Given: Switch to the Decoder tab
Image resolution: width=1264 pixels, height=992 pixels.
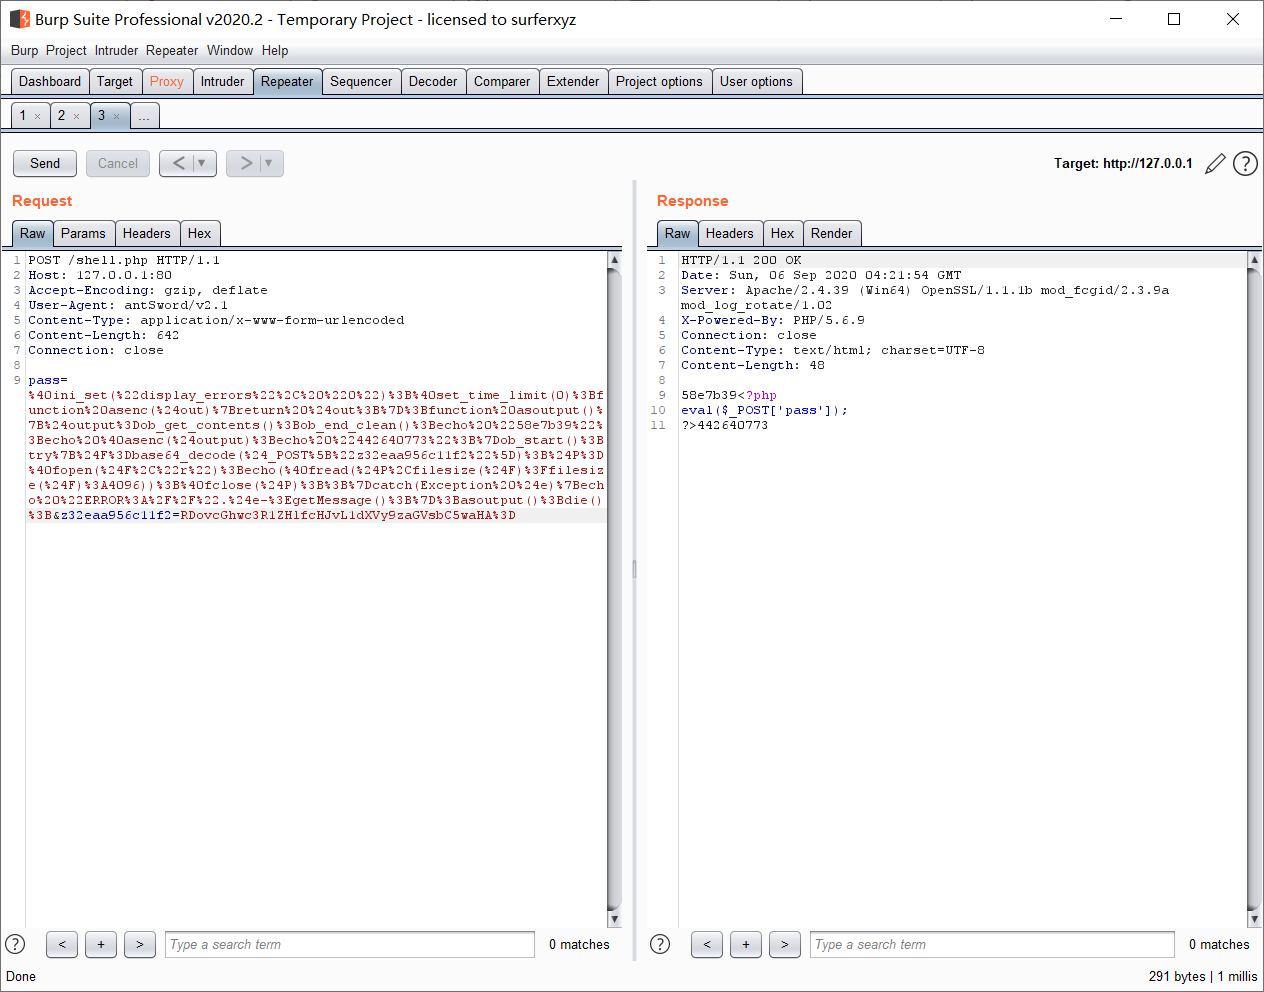Looking at the screenshot, I should (x=433, y=82).
